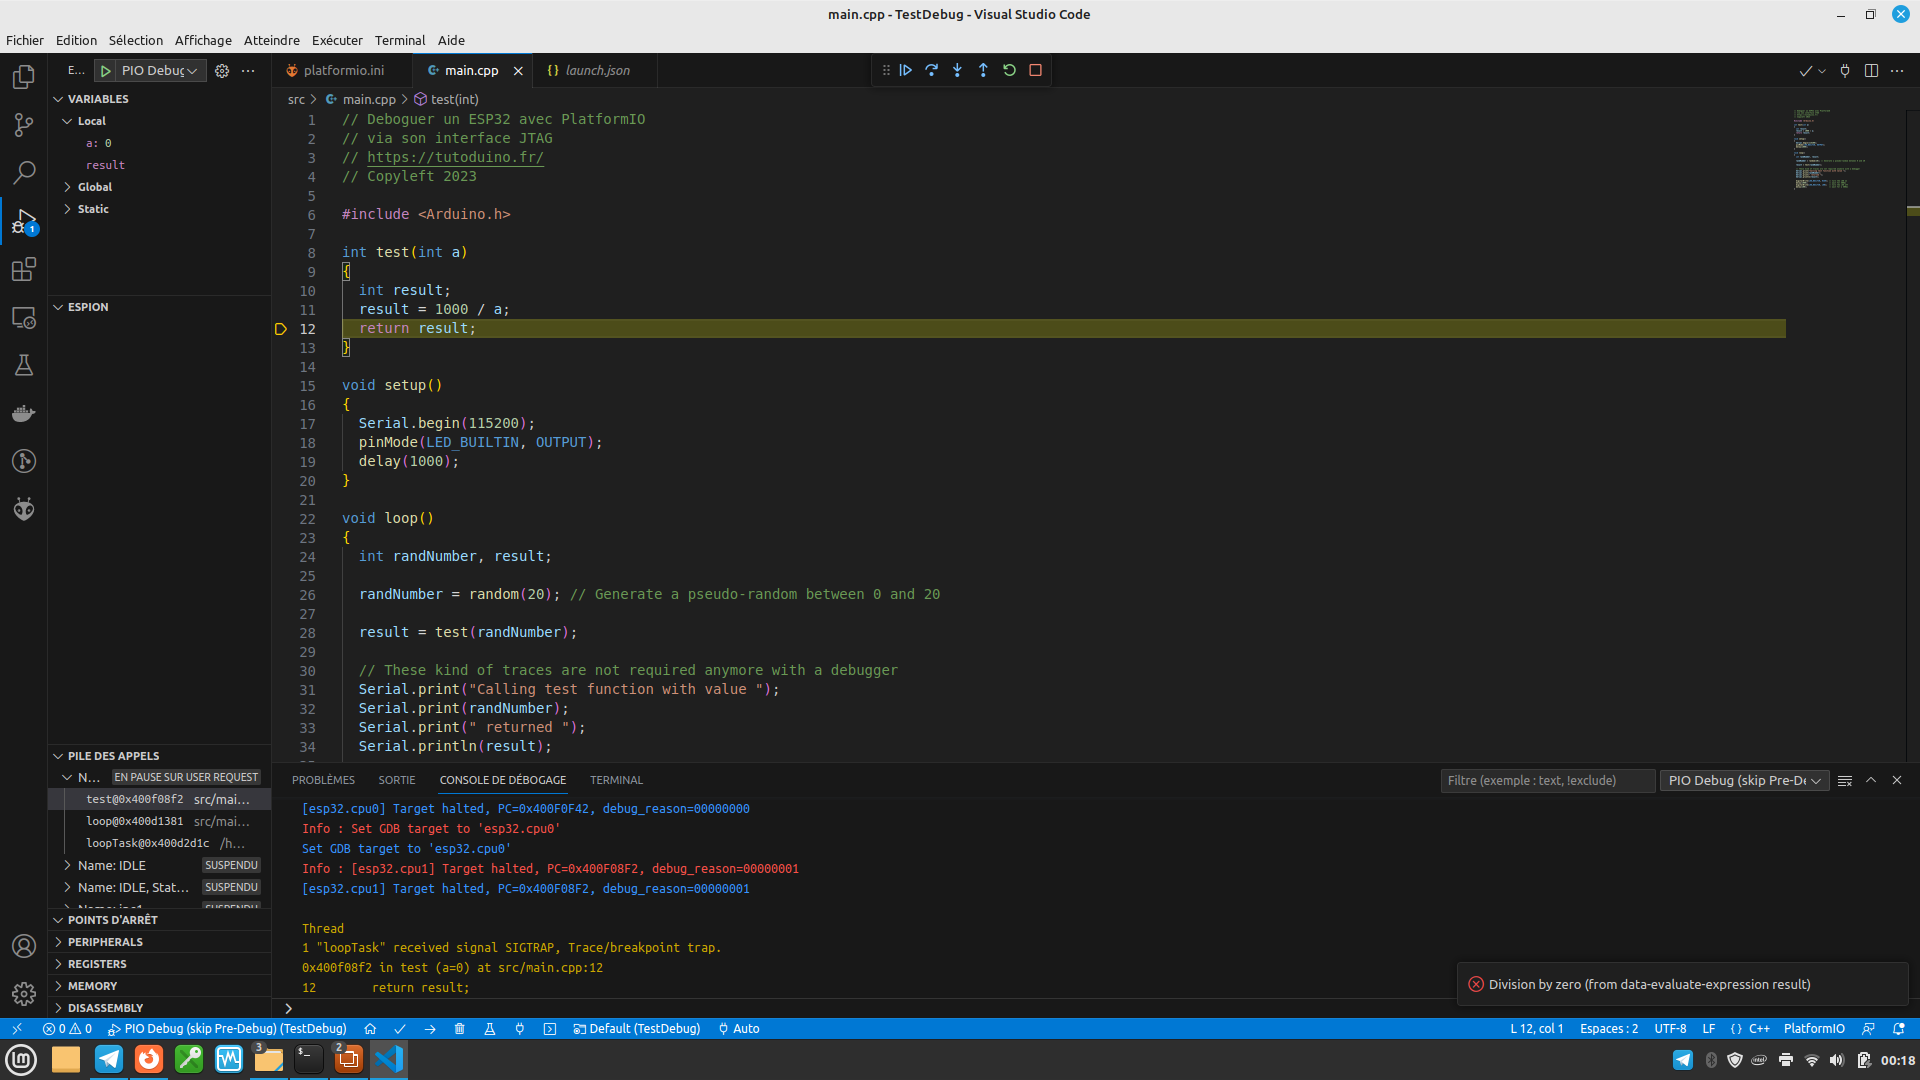Clear the debug console output
The height and width of the screenshot is (1080, 1920).
1845,780
